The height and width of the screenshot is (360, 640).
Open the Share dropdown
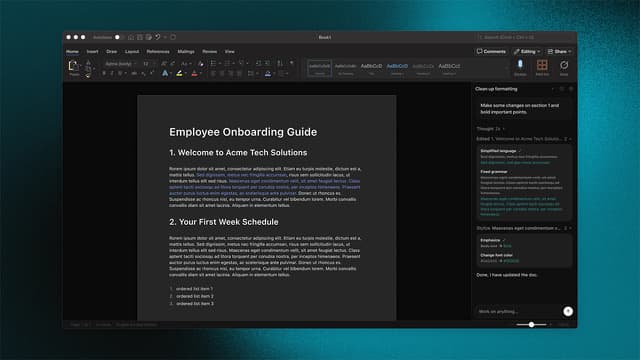[559, 52]
